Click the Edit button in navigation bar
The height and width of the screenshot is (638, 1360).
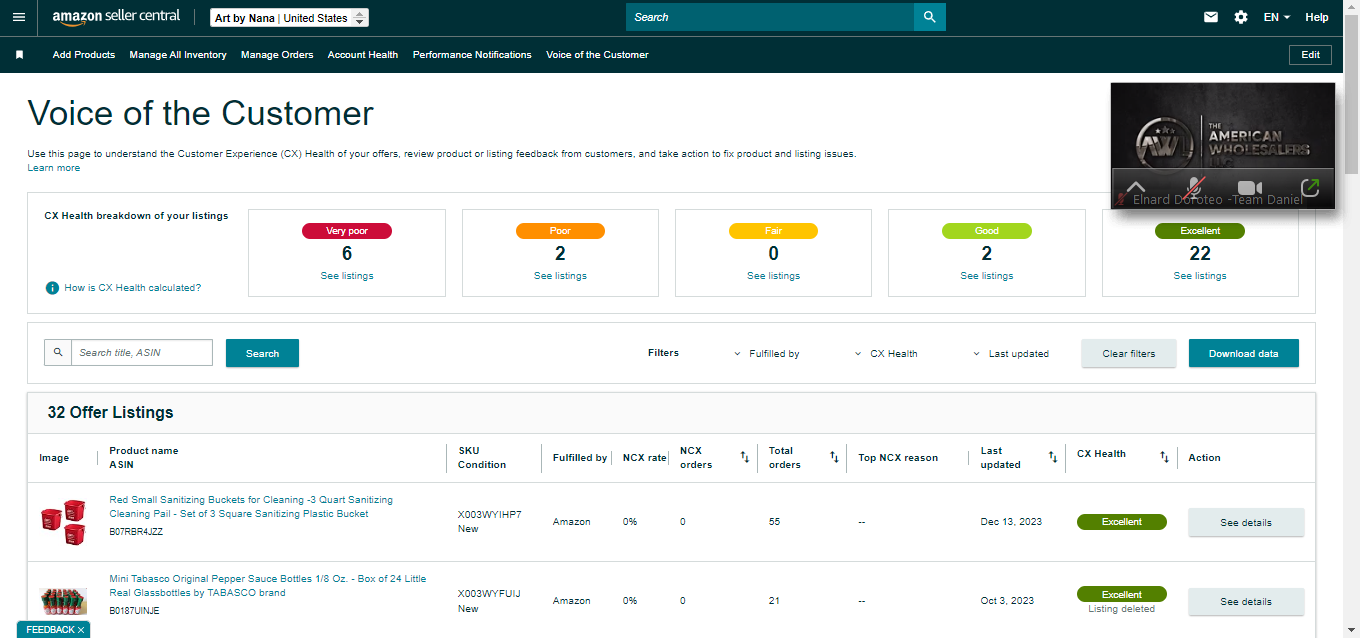coord(1310,55)
